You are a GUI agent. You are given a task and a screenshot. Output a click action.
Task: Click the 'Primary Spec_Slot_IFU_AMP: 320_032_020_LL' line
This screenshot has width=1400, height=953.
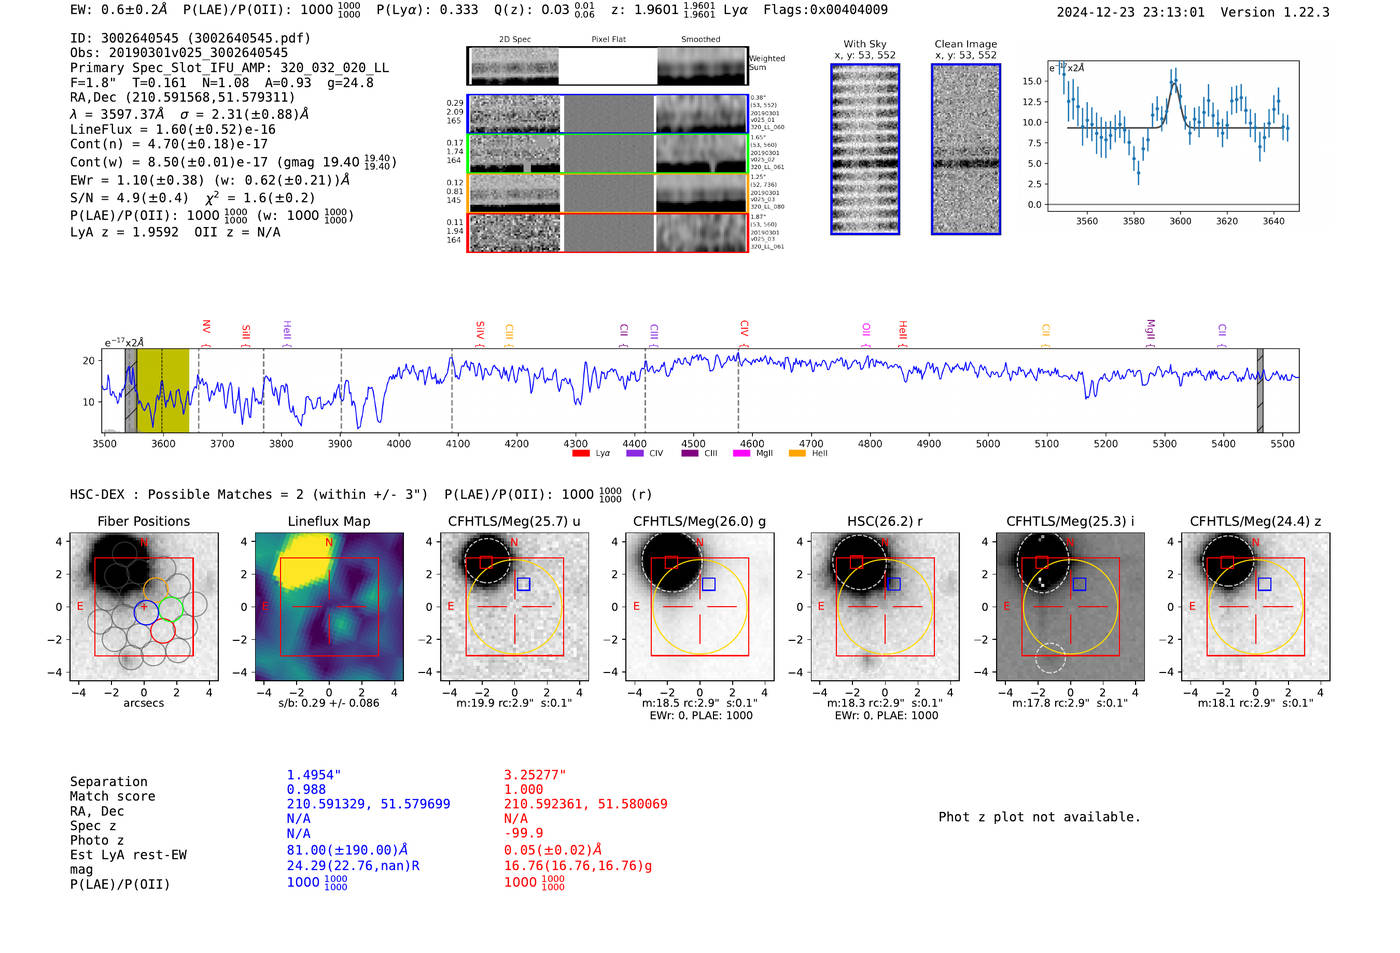click(x=230, y=68)
